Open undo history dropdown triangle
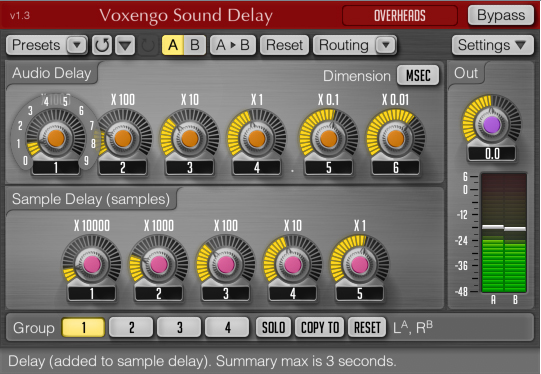The image size is (541, 374). 125,45
